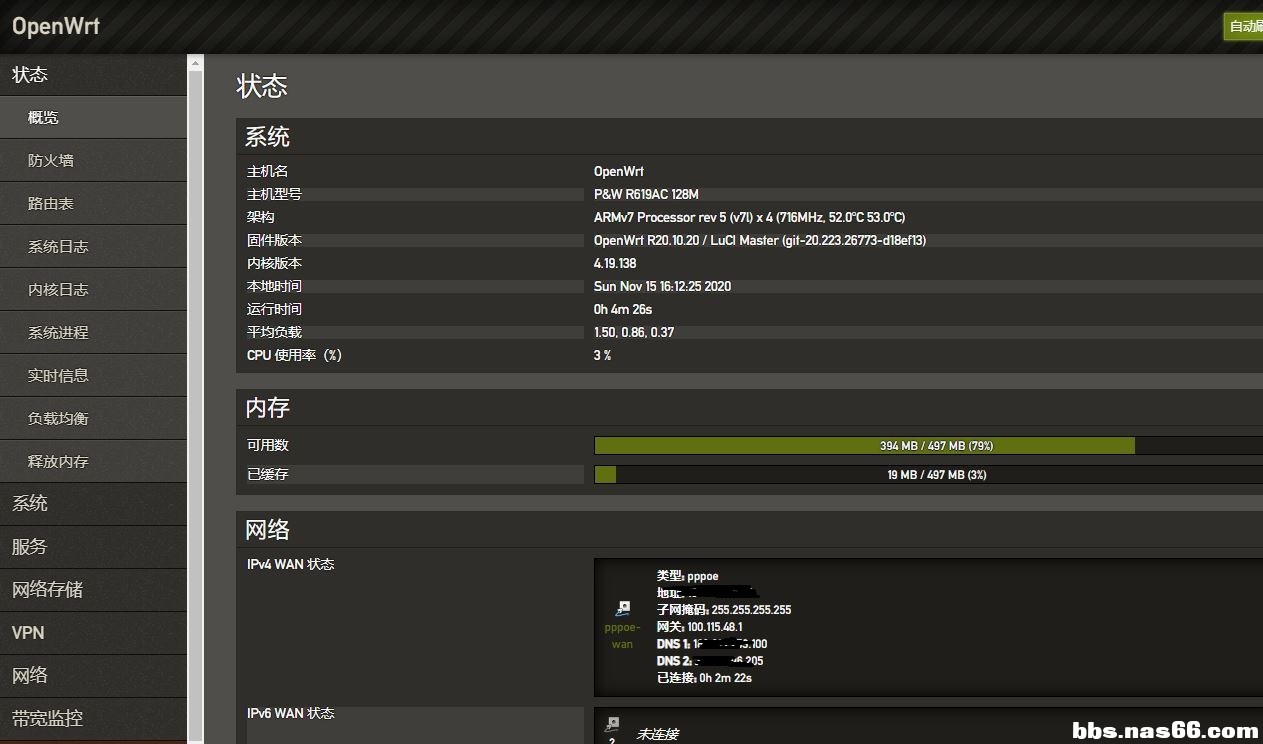Open the 系统进程 list
1263x744 pixels.
pos(58,333)
